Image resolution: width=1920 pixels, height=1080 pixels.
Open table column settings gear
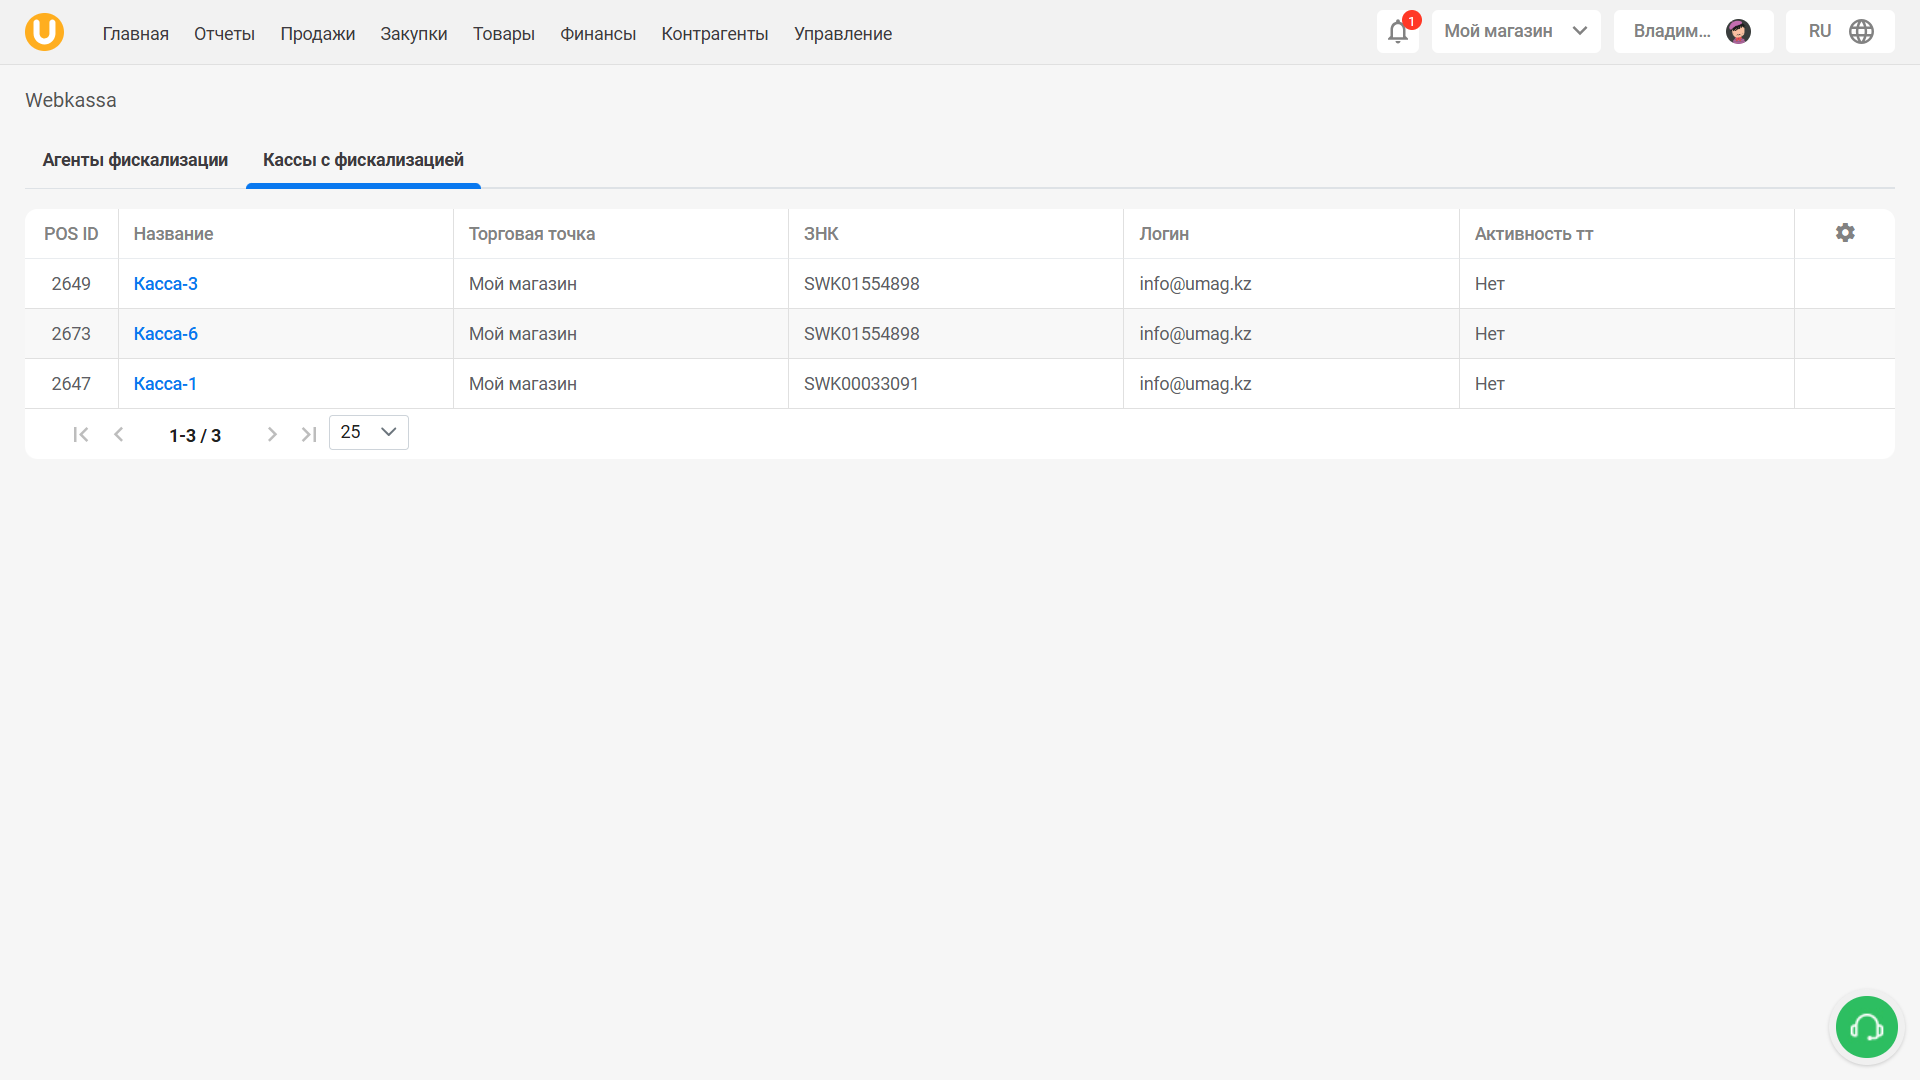(1845, 233)
